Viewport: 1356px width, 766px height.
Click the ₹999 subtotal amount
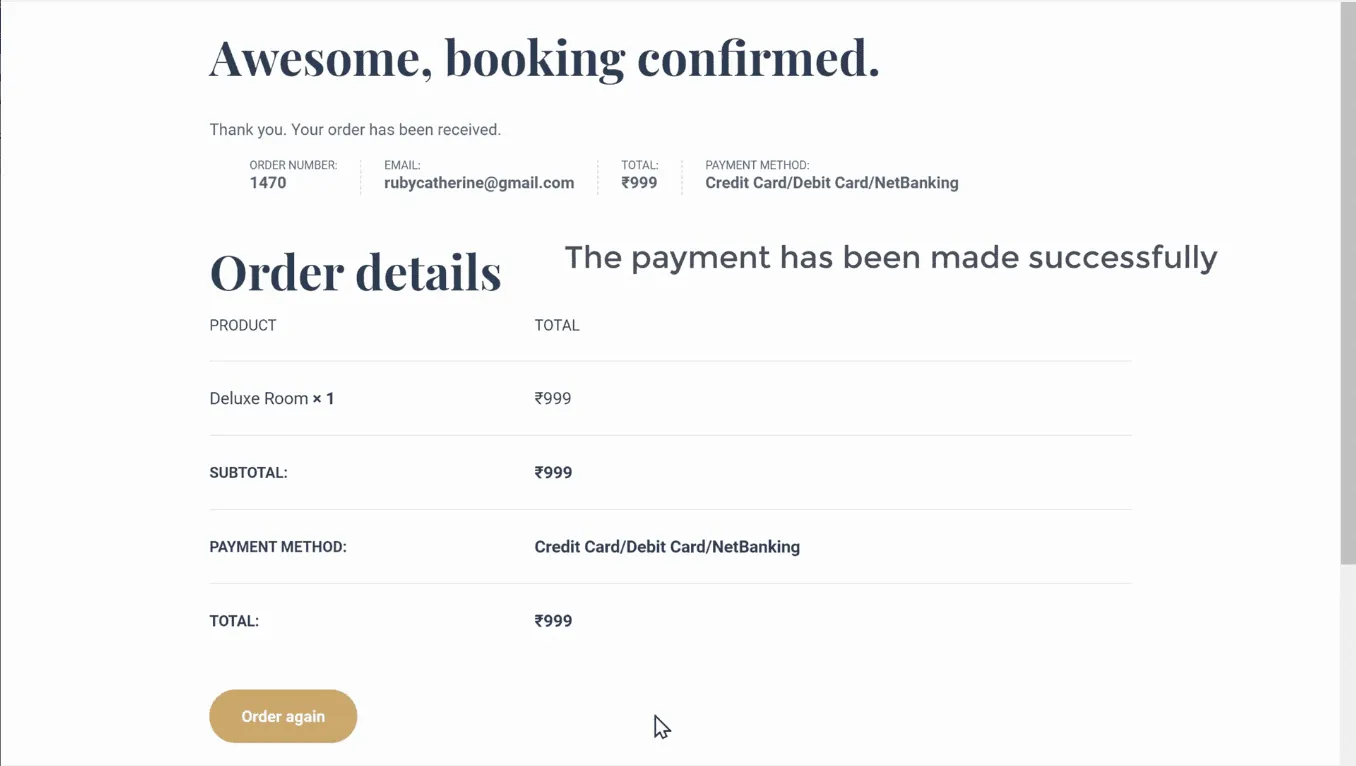[553, 473]
